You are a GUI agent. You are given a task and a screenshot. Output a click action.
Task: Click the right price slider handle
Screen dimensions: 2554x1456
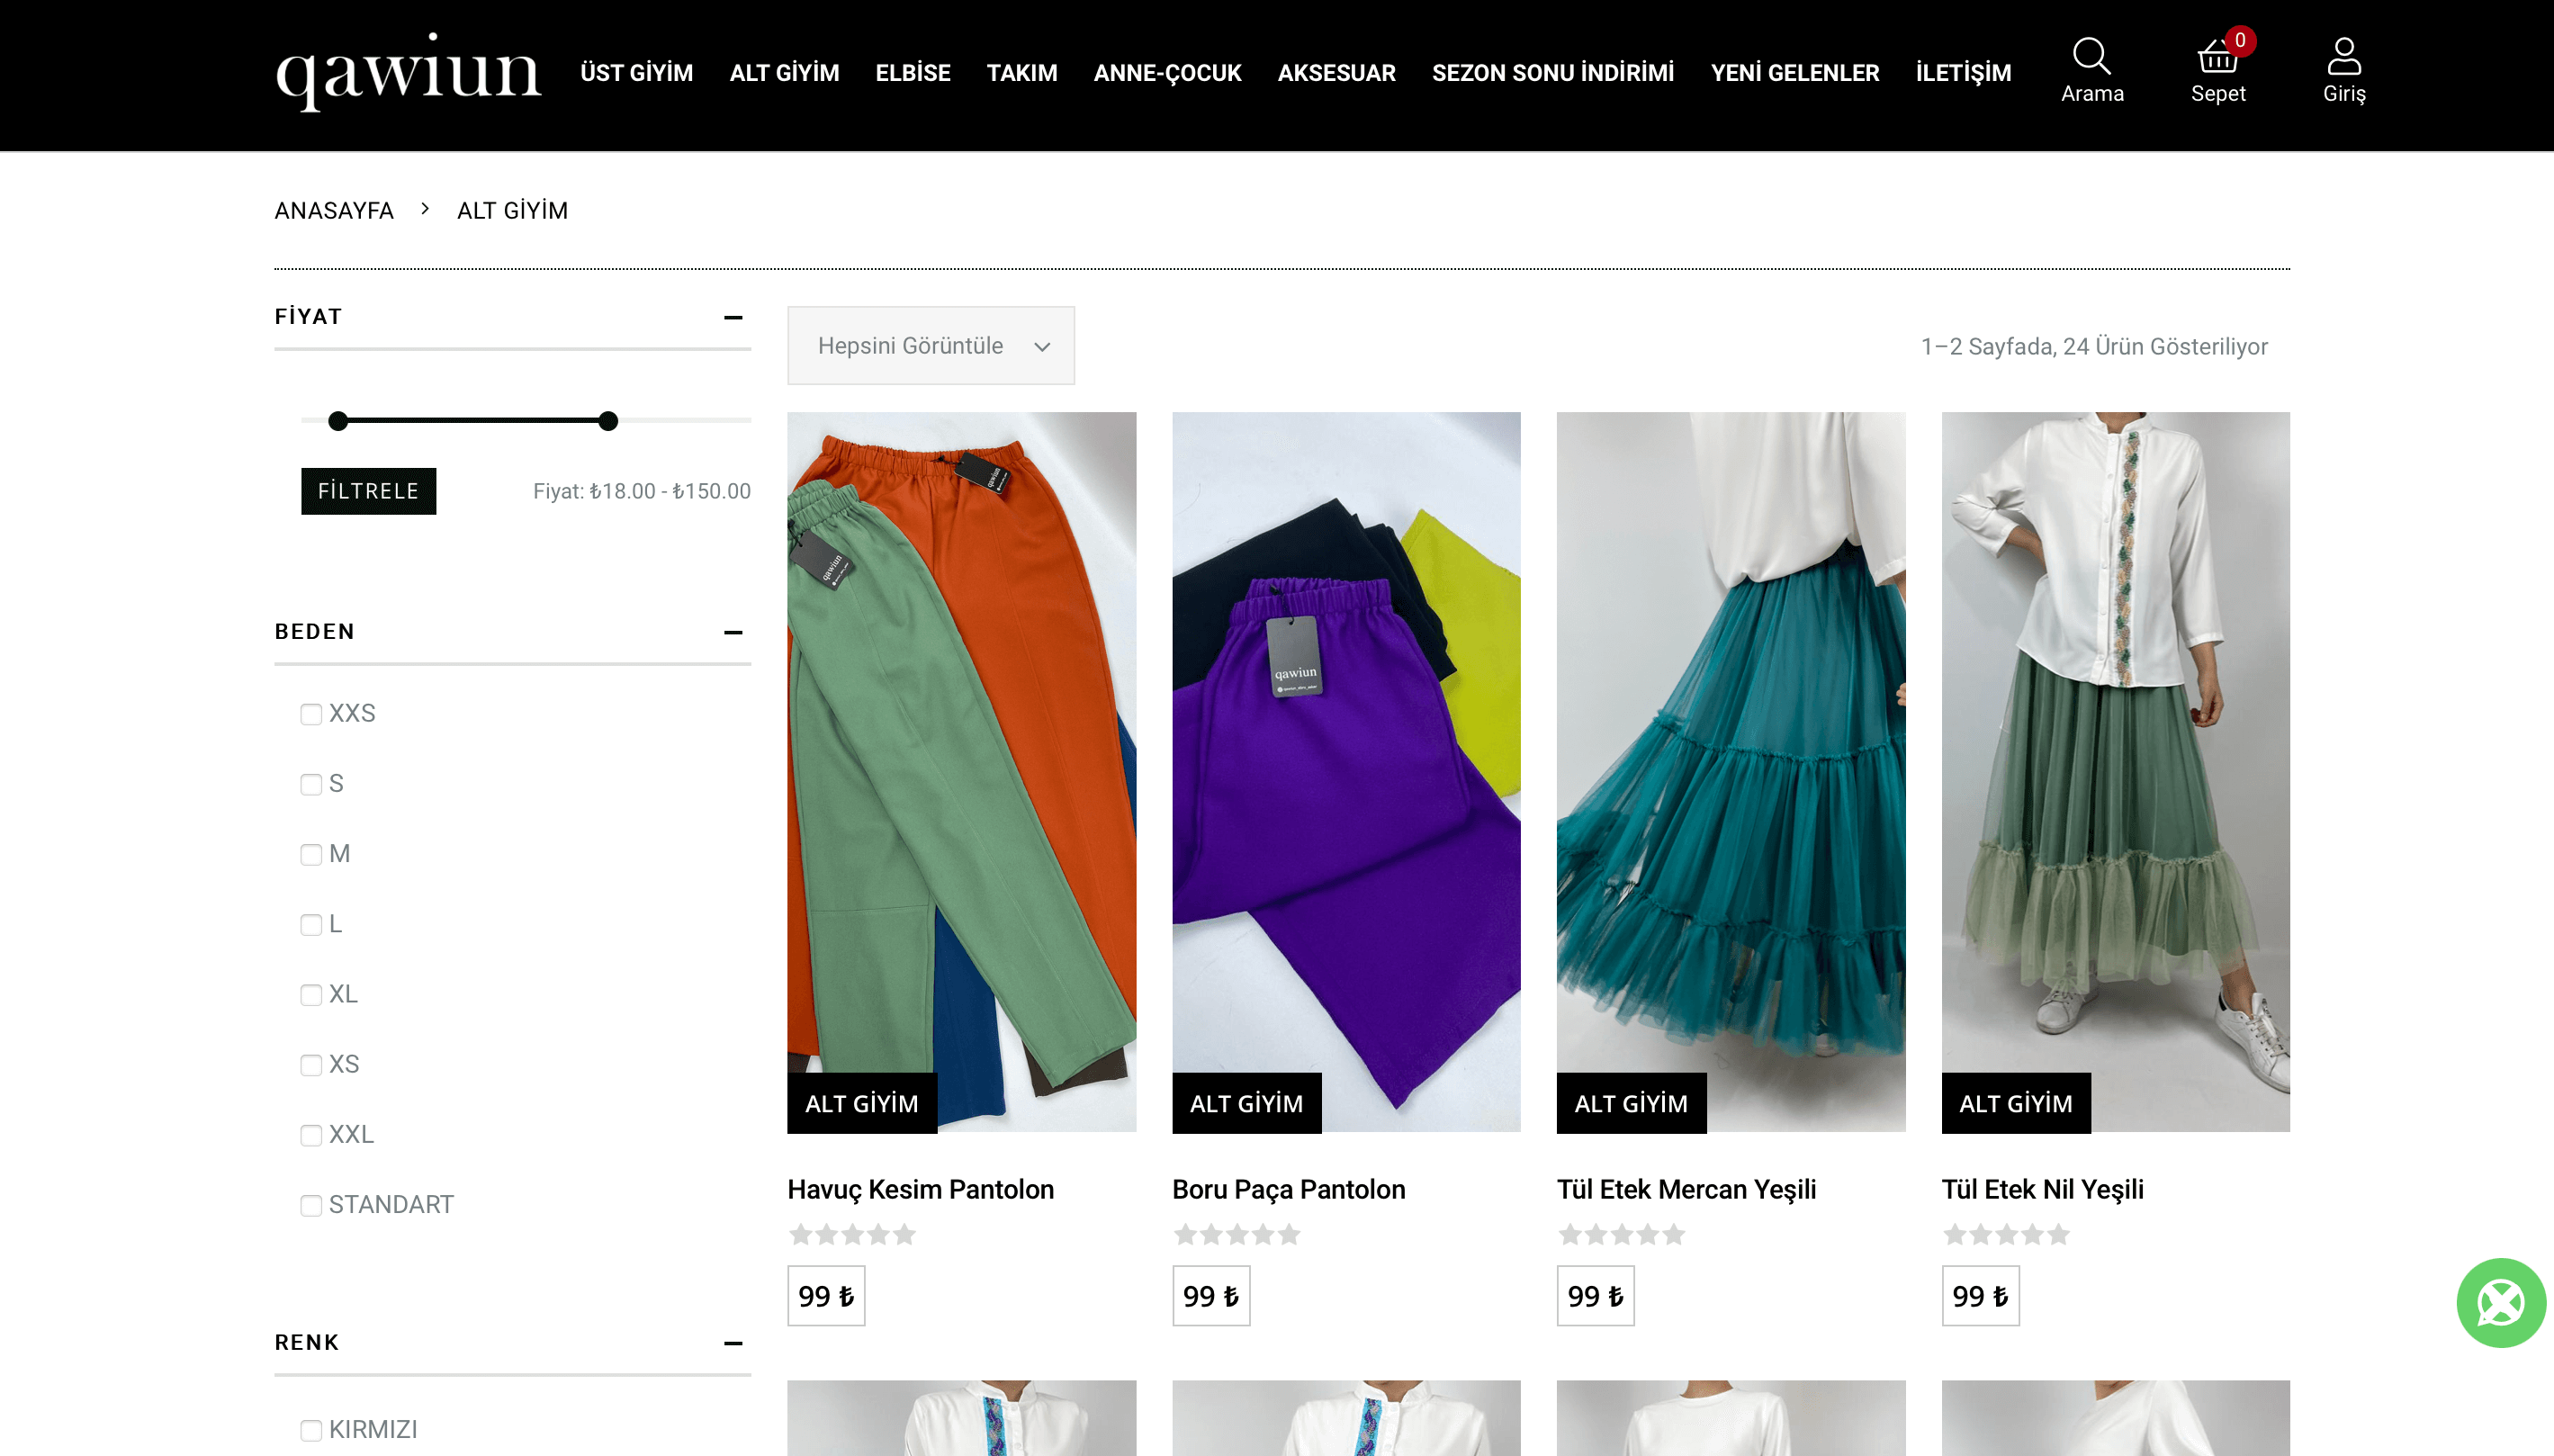[x=608, y=421]
